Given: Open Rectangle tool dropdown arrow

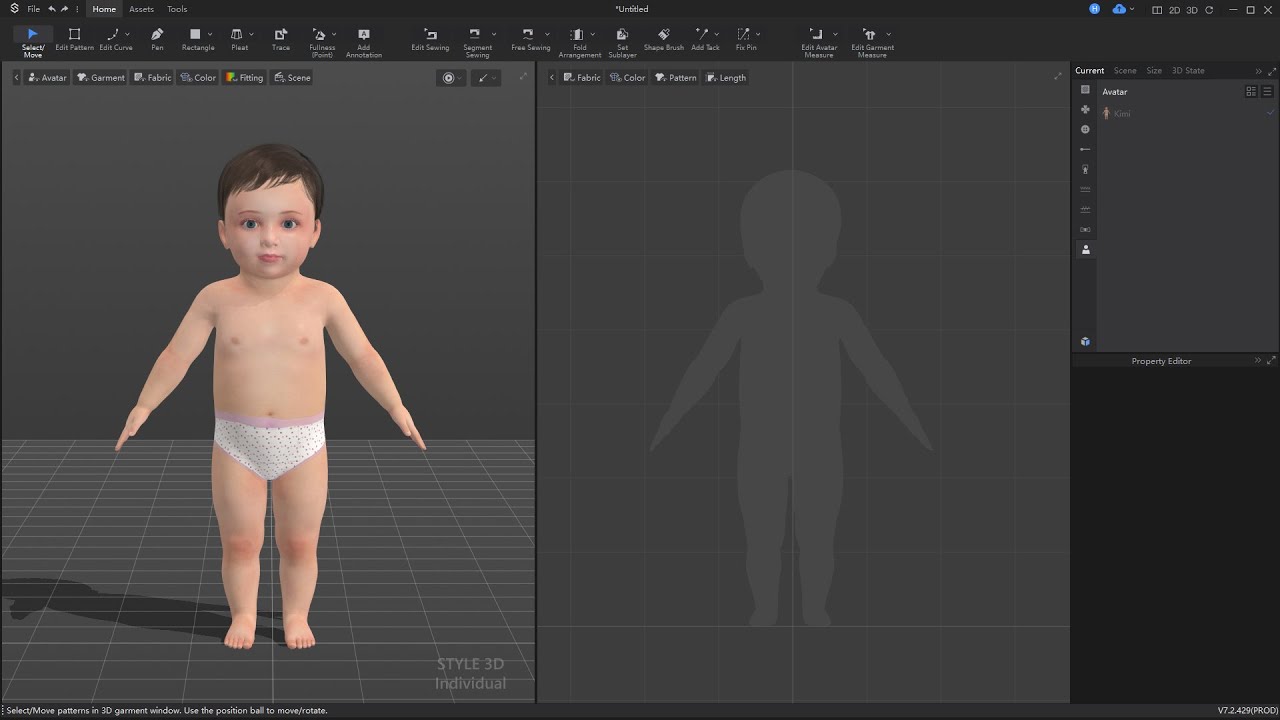Looking at the screenshot, I should [210, 34].
